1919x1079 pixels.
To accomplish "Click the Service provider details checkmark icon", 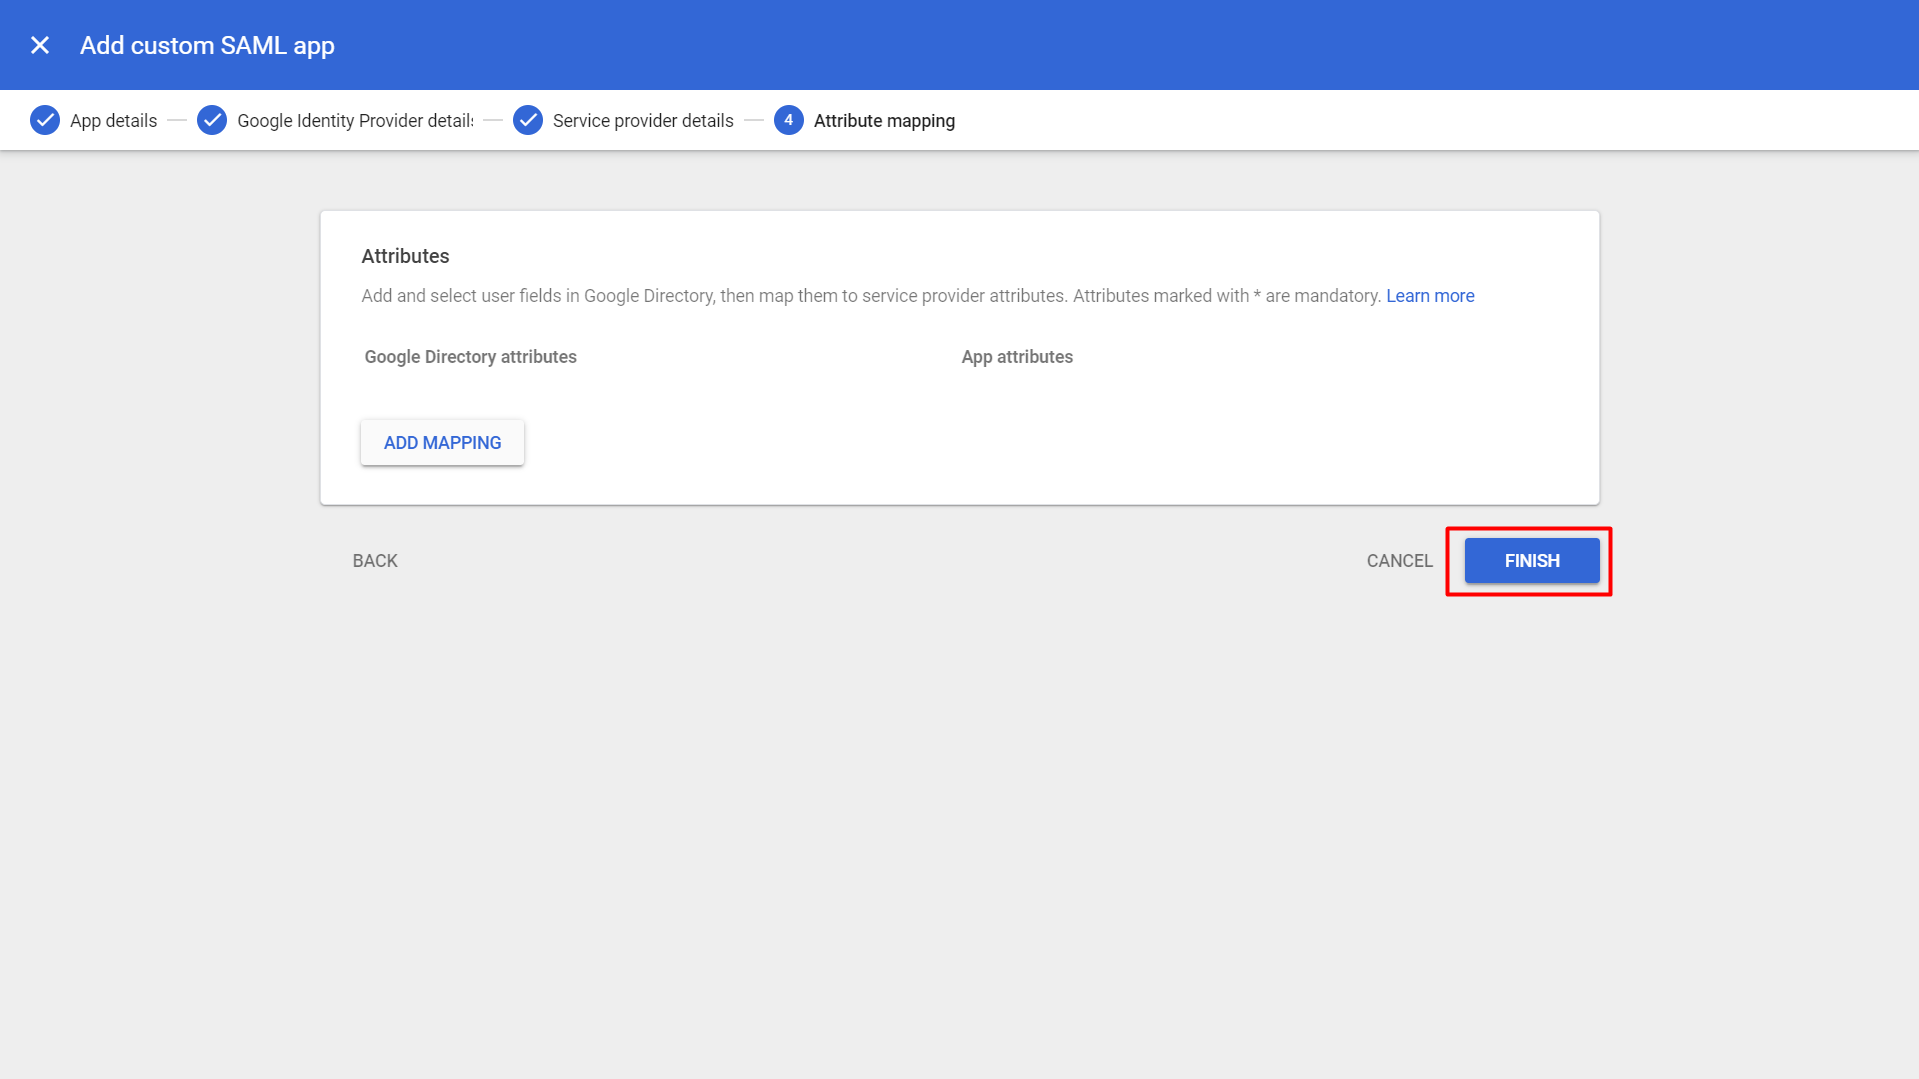I will point(528,120).
